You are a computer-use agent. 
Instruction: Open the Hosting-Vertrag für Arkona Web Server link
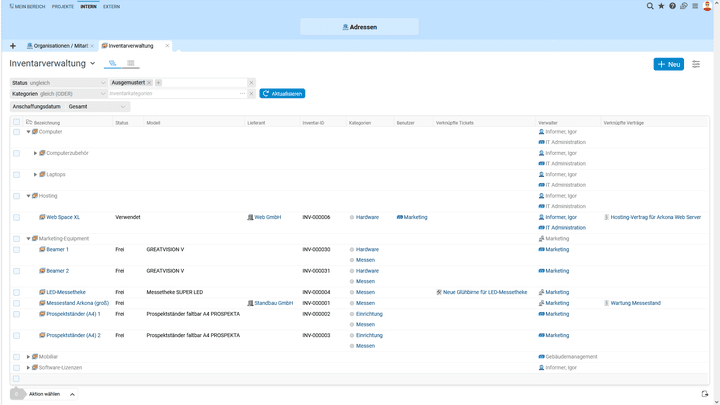tap(655, 217)
